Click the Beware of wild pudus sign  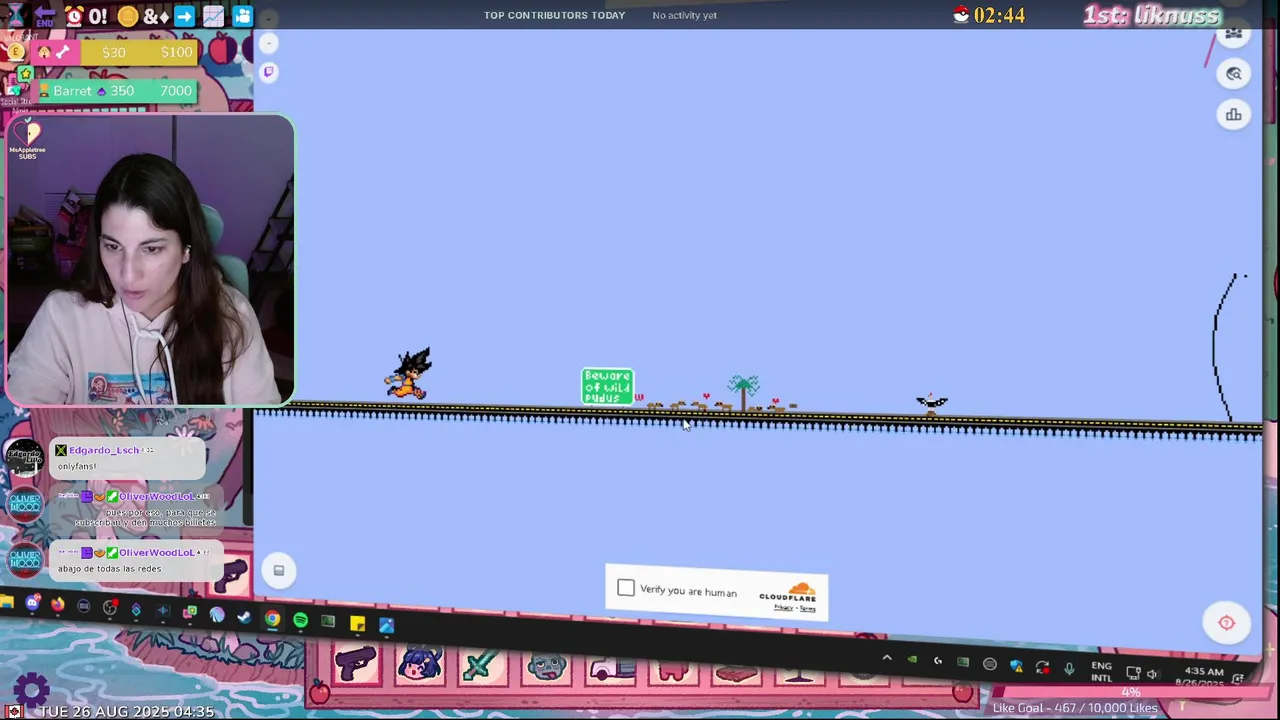point(607,386)
